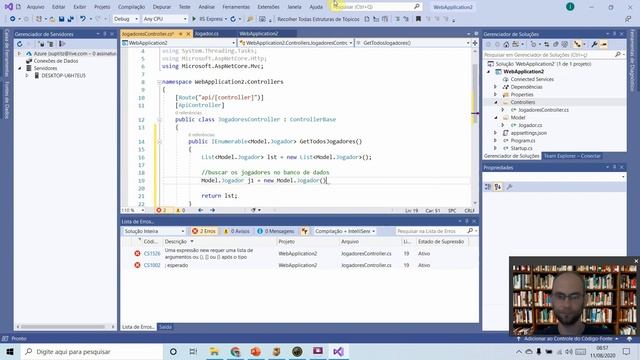Click the Pesquisar em Gerenciador de Soluções search field

click(554, 54)
